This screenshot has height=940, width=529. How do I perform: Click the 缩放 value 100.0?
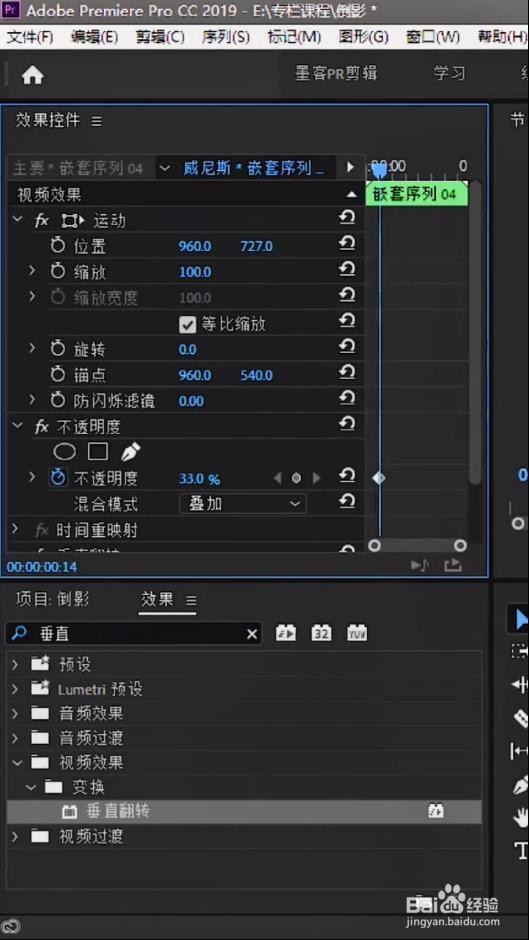click(195, 272)
